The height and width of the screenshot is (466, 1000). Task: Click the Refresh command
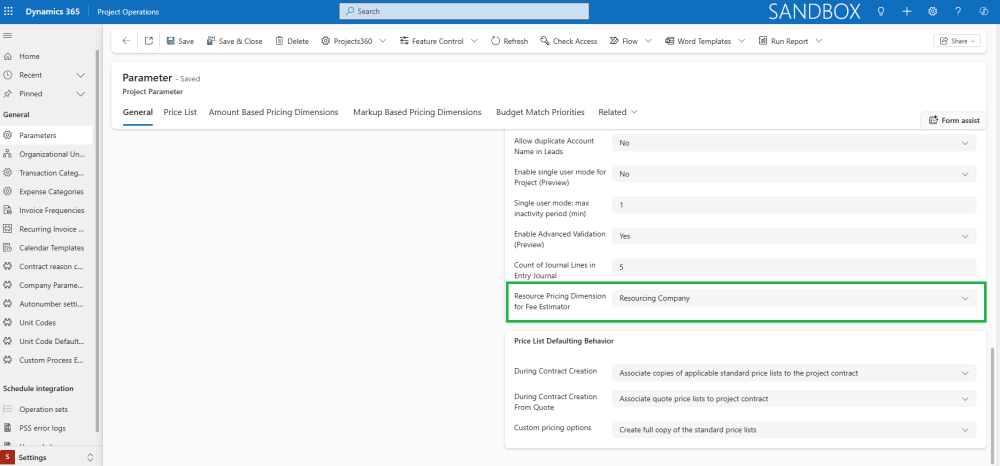(509, 41)
